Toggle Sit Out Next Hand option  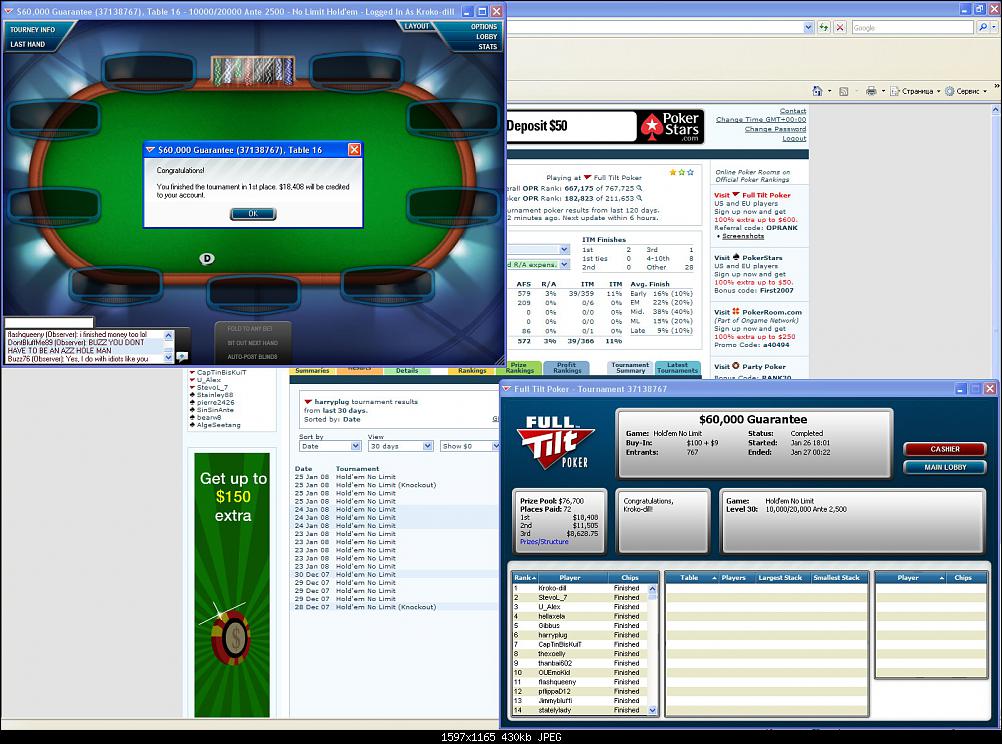(252, 343)
